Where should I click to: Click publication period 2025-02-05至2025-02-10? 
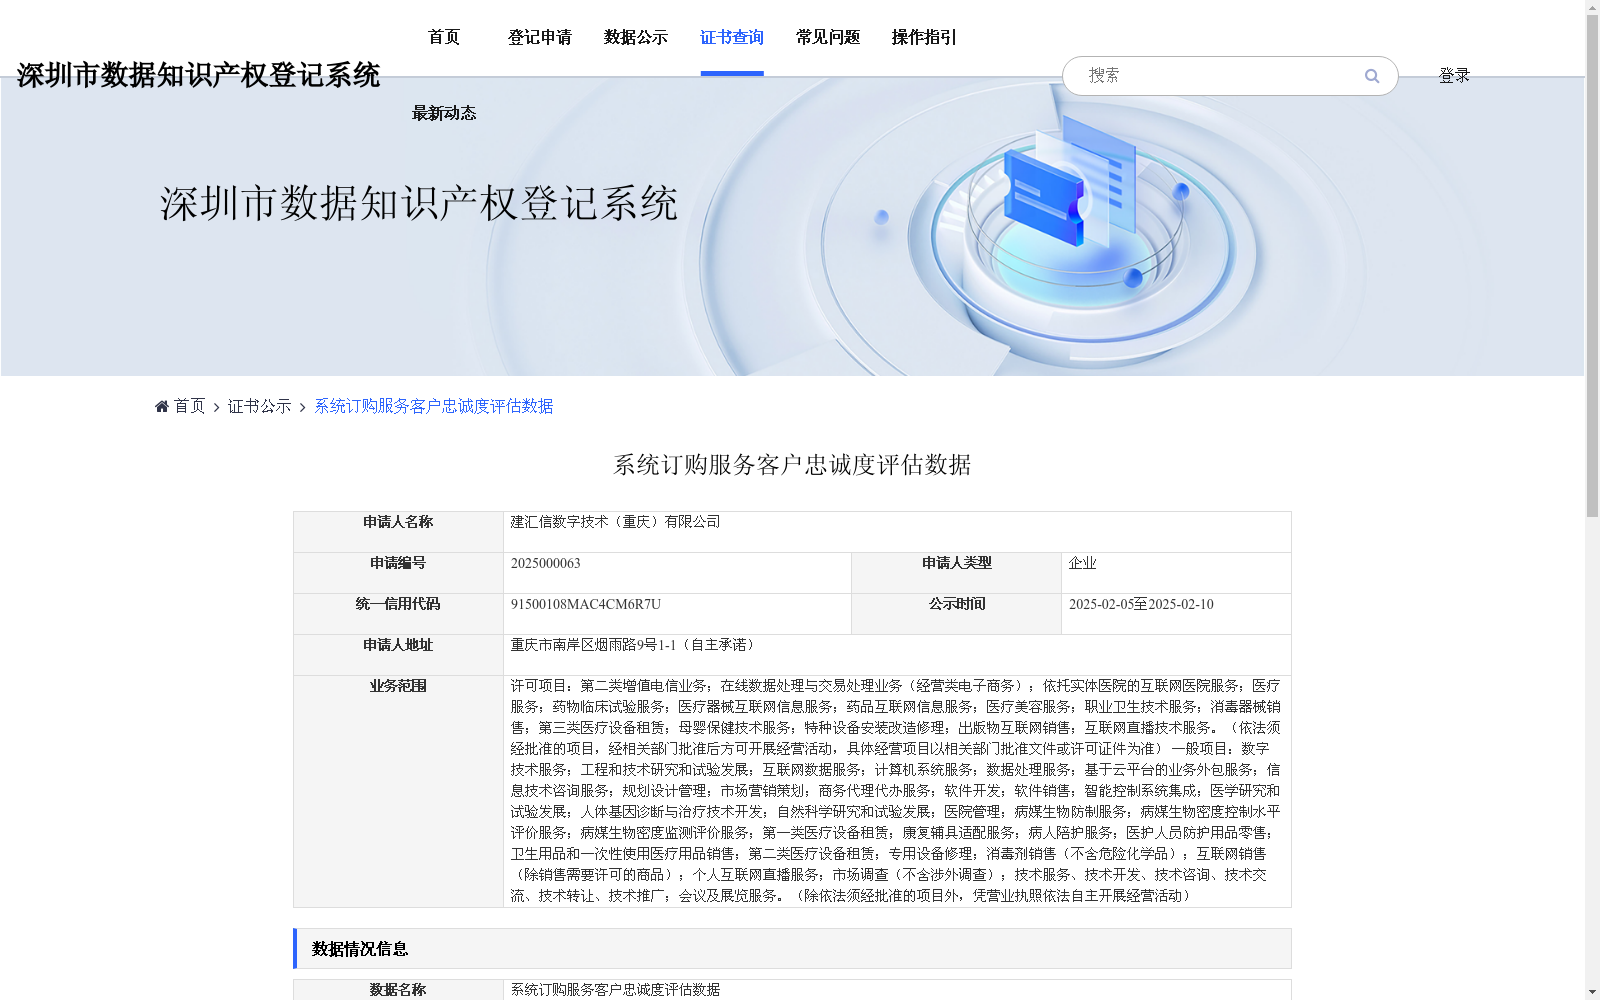(1141, 604)
